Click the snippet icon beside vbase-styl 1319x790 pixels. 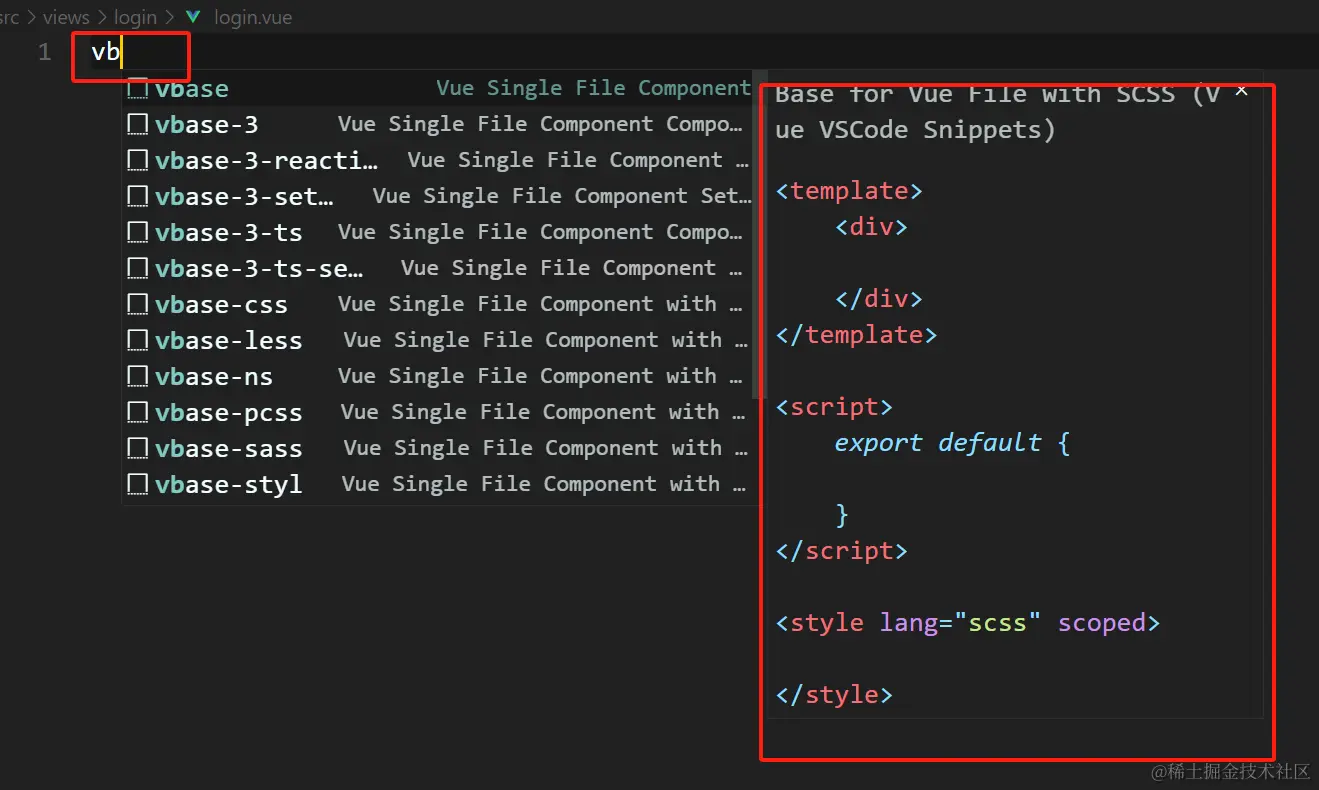pyautogui.click(x=138, y=484)
